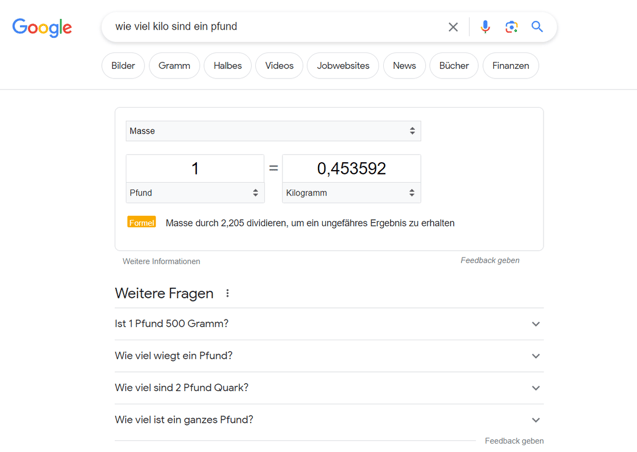This screenshot has width=637, height=452.
Task: Start voice search with microphone icon
Action: pos(485,27)
